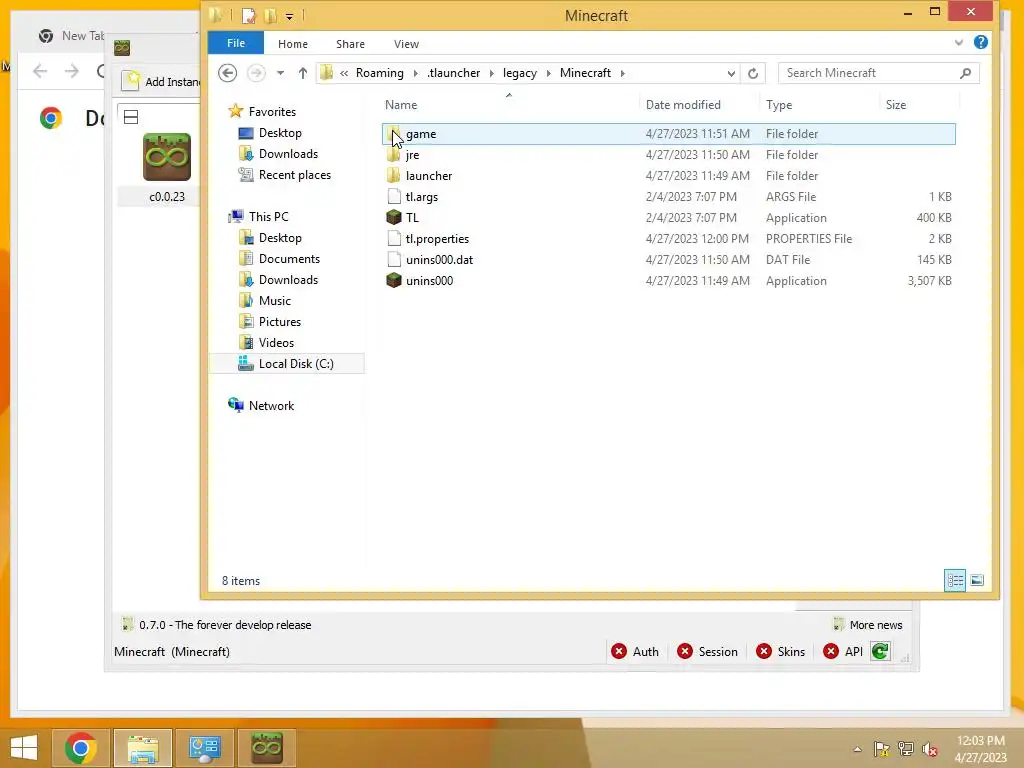
Task: Sort by Size column header
Action: click(x=918, y=104)
